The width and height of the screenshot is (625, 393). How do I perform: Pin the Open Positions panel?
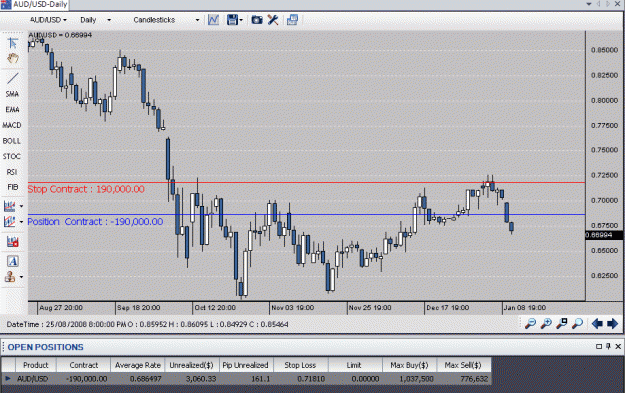point(608,346)
